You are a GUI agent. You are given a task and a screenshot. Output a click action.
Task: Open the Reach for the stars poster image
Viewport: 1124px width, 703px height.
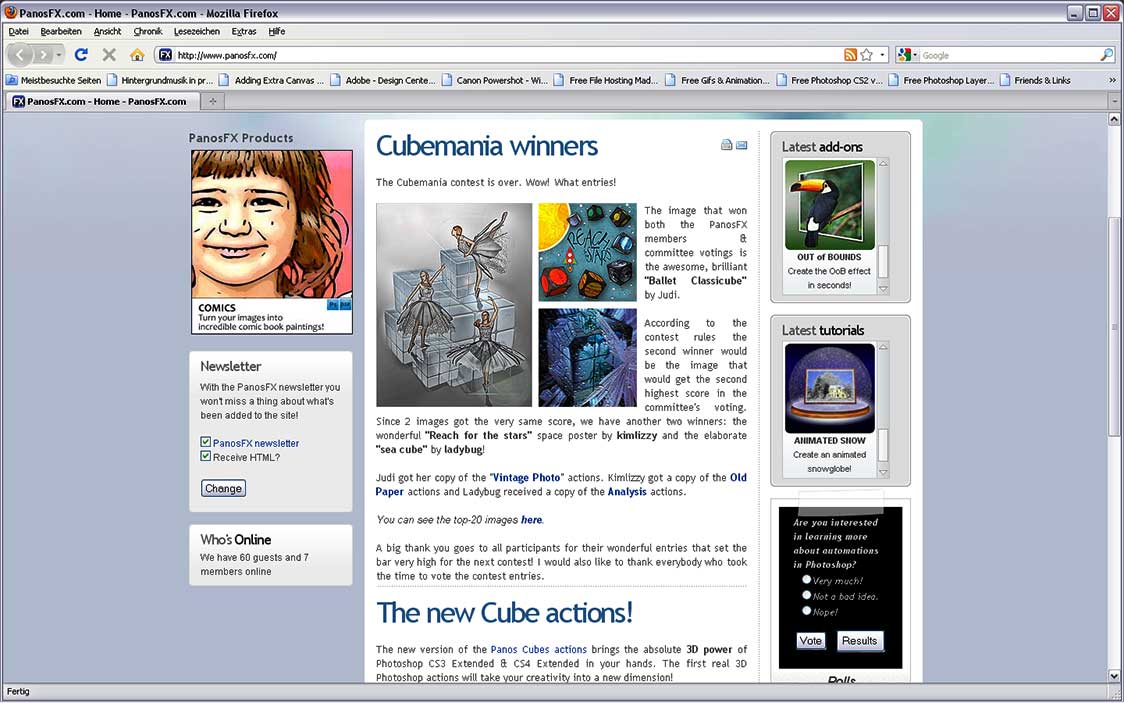coord(588,252)
